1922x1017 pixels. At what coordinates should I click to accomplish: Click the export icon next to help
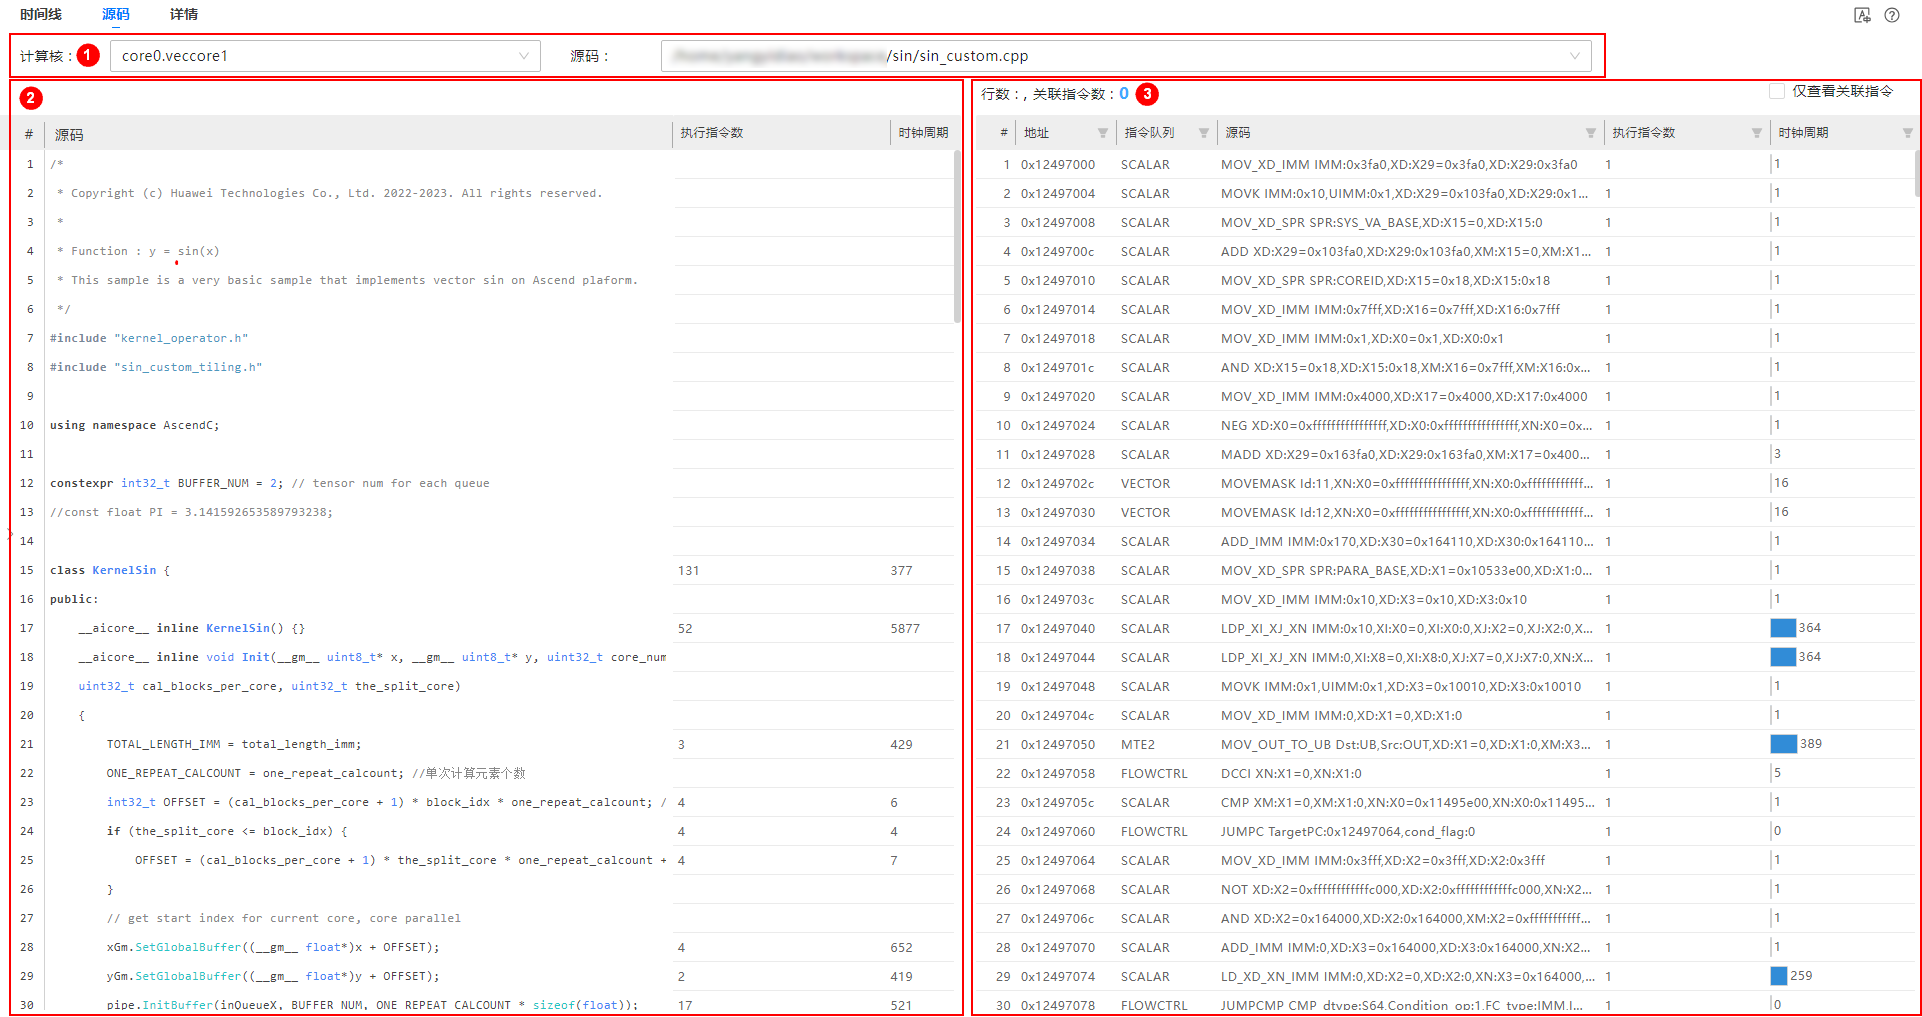coord(1862,15)
